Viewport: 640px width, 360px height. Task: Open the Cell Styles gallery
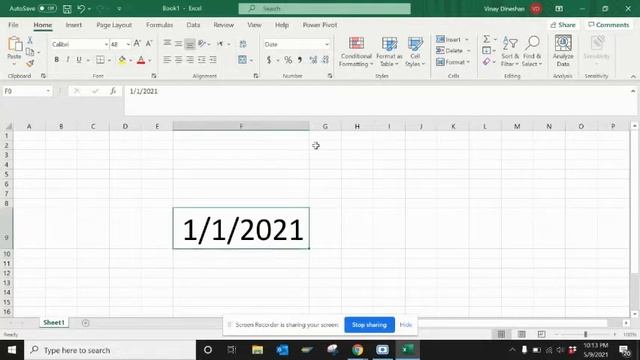pos(415,52)
